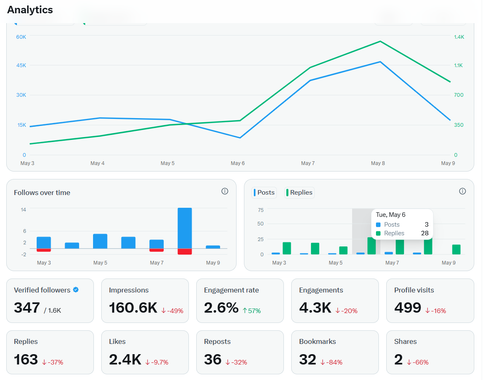This screenshot has width=489, height=380.
Task: Click the tall May 8 follows bar
Action: [x=185, y=228]
